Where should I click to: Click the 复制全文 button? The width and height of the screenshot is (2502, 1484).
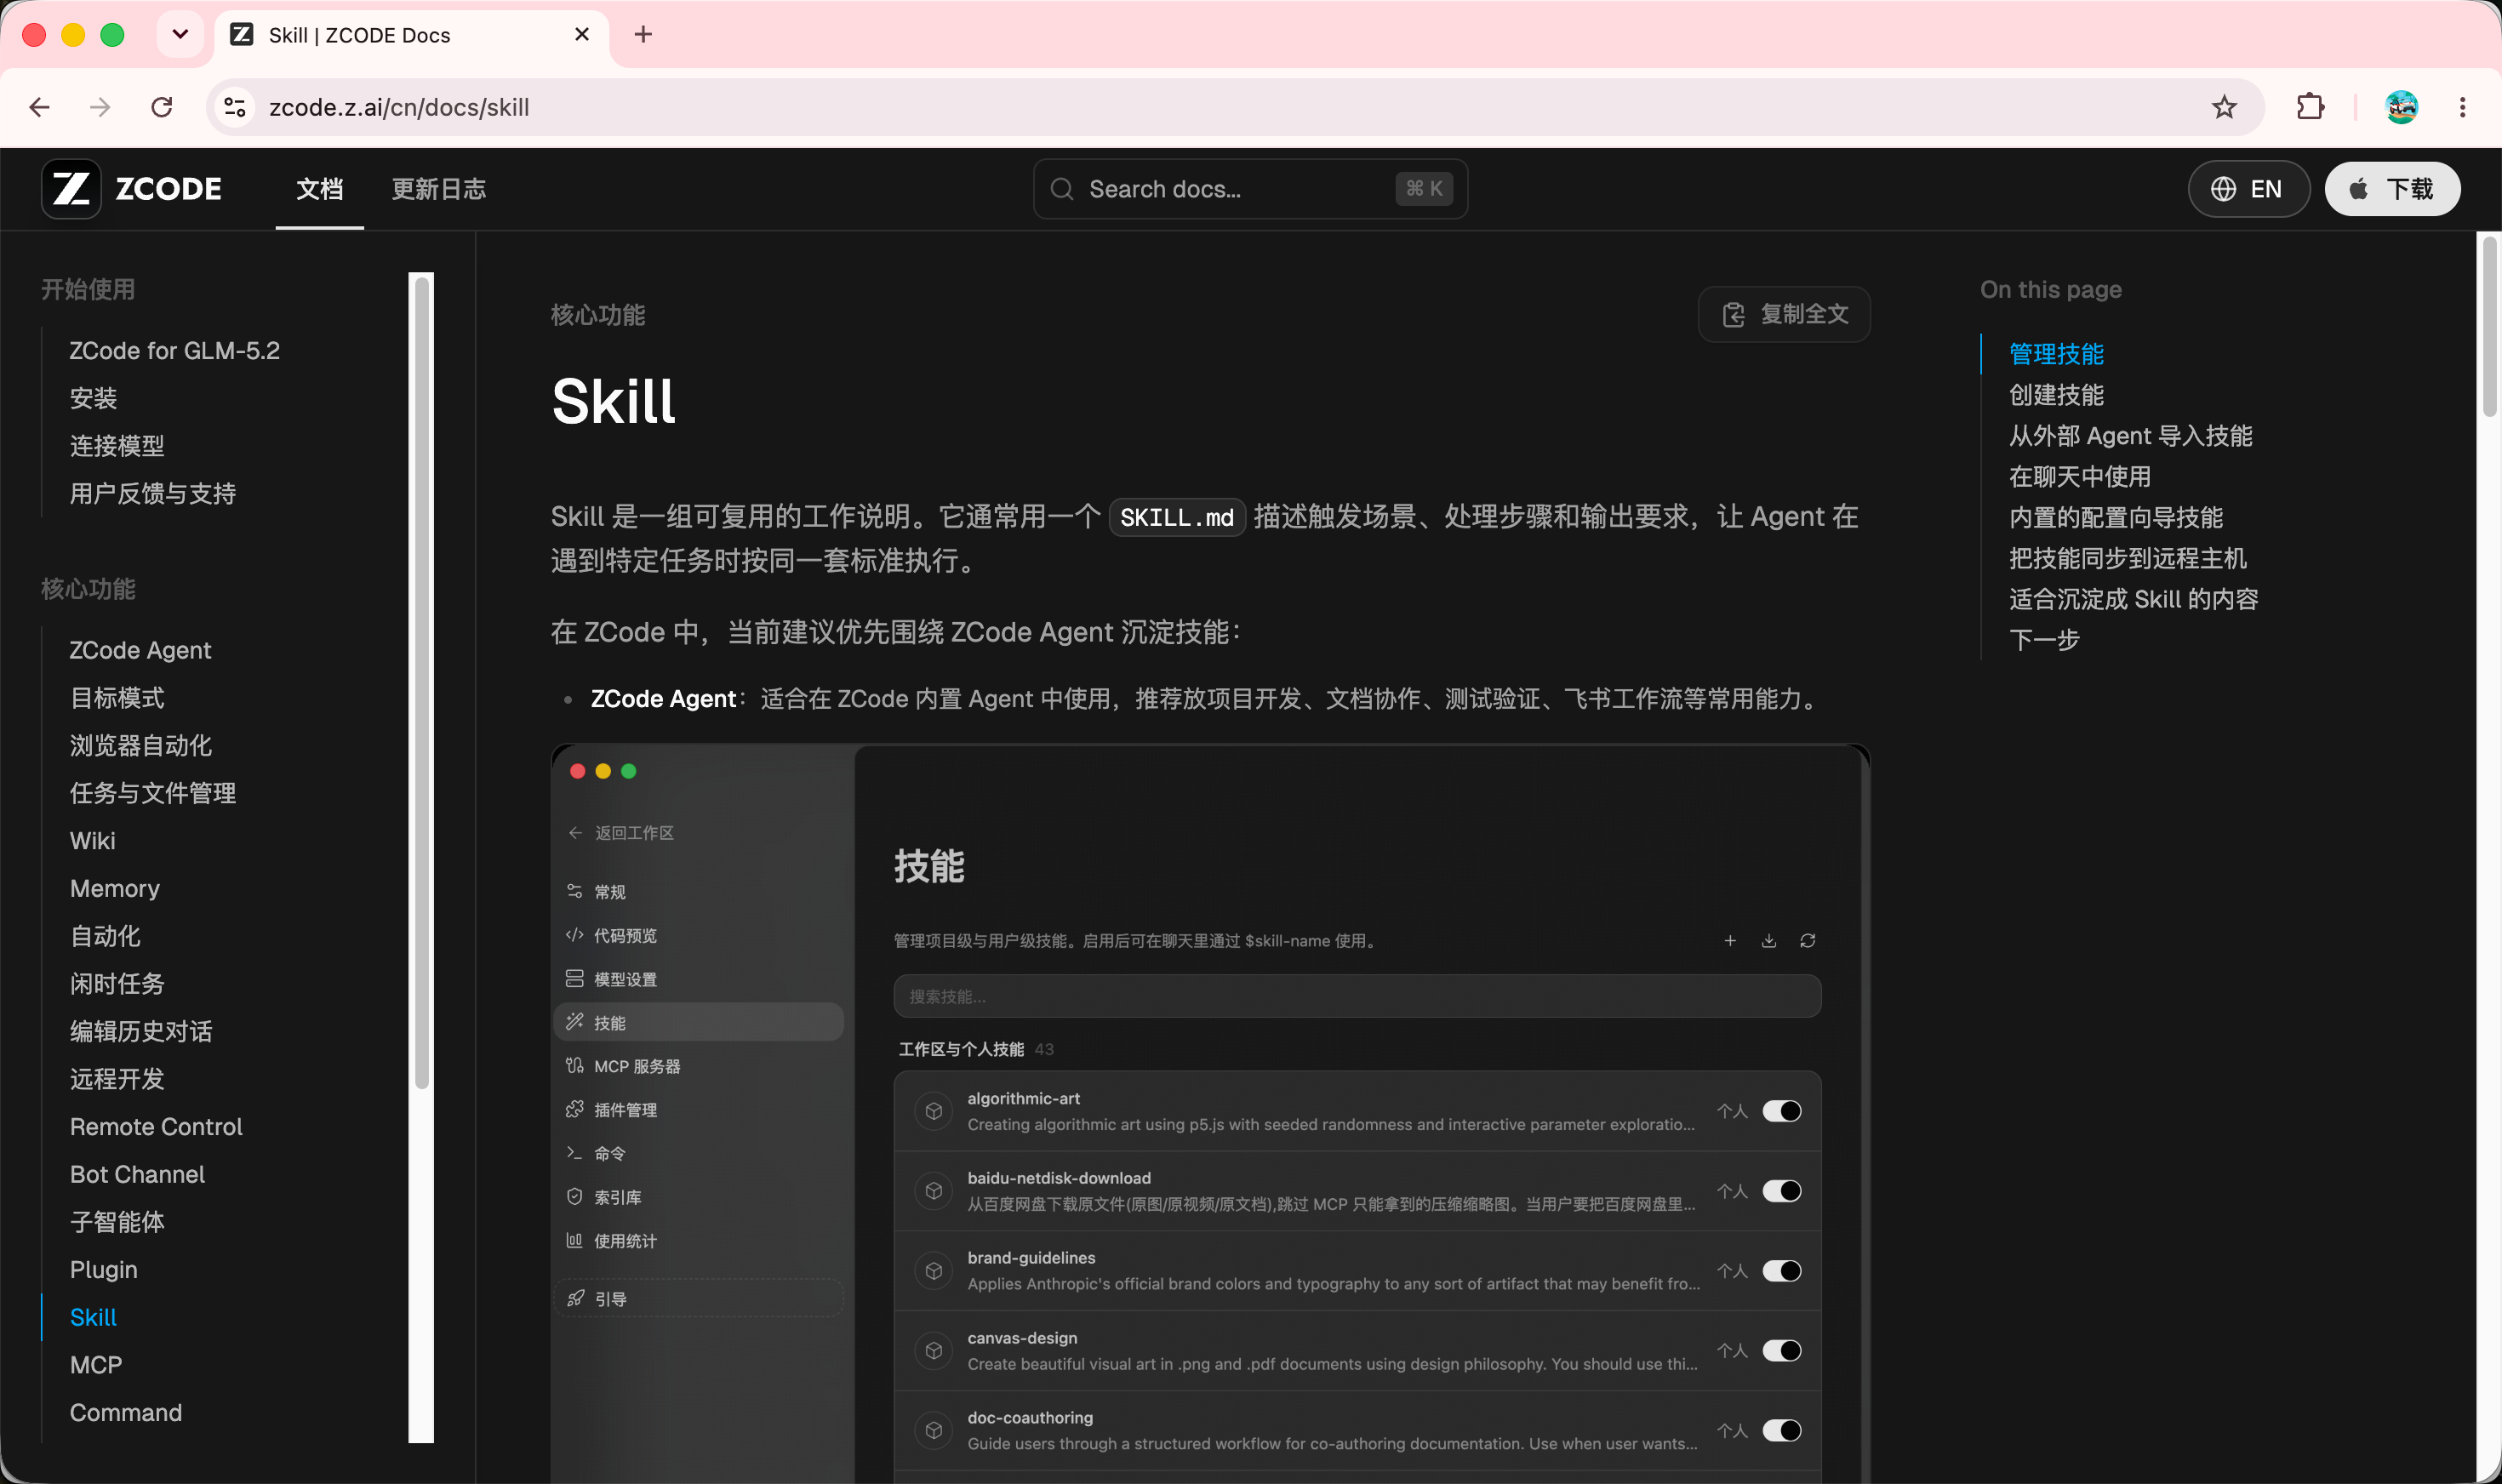coord(1784,314)
